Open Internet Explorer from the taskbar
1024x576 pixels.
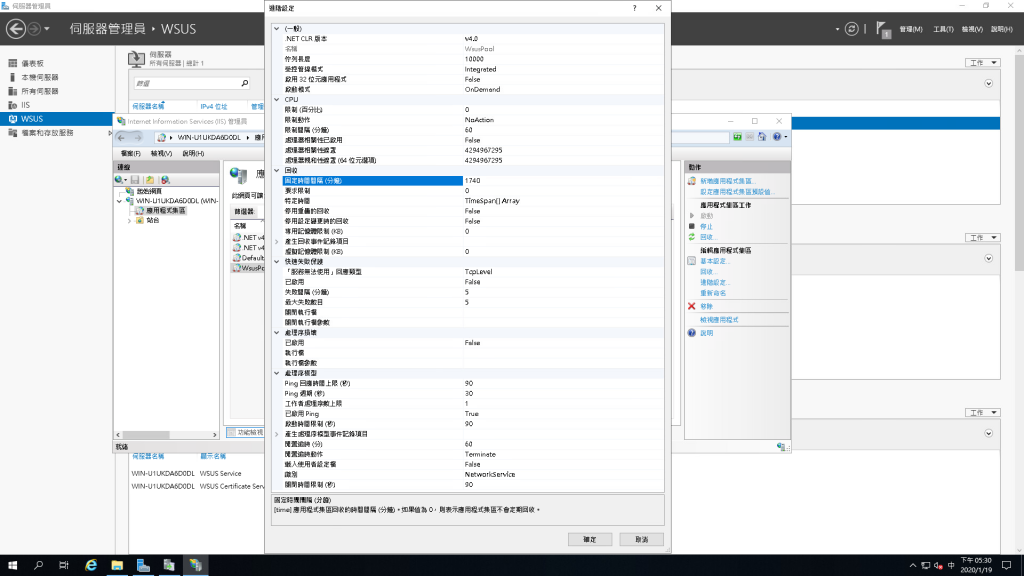tap(91, 565)
